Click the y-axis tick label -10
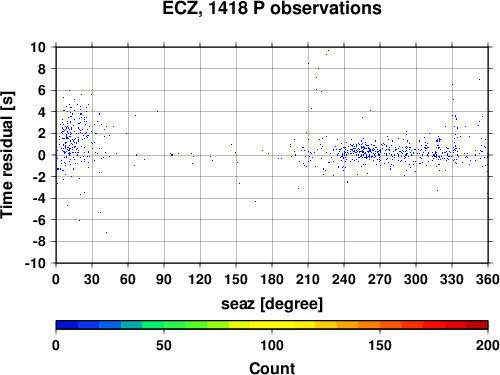The image size is (500, 375). point(36,263)
